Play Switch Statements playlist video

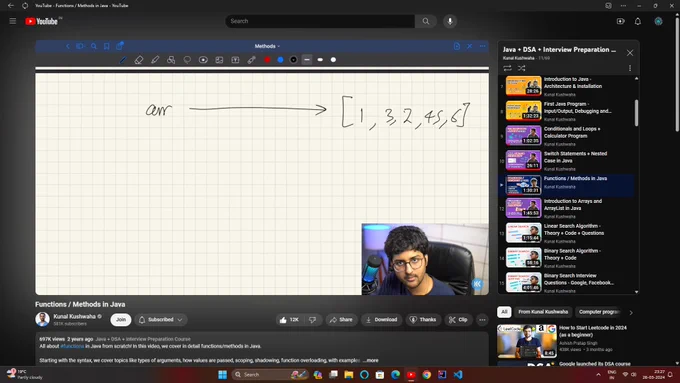[566, 160]
